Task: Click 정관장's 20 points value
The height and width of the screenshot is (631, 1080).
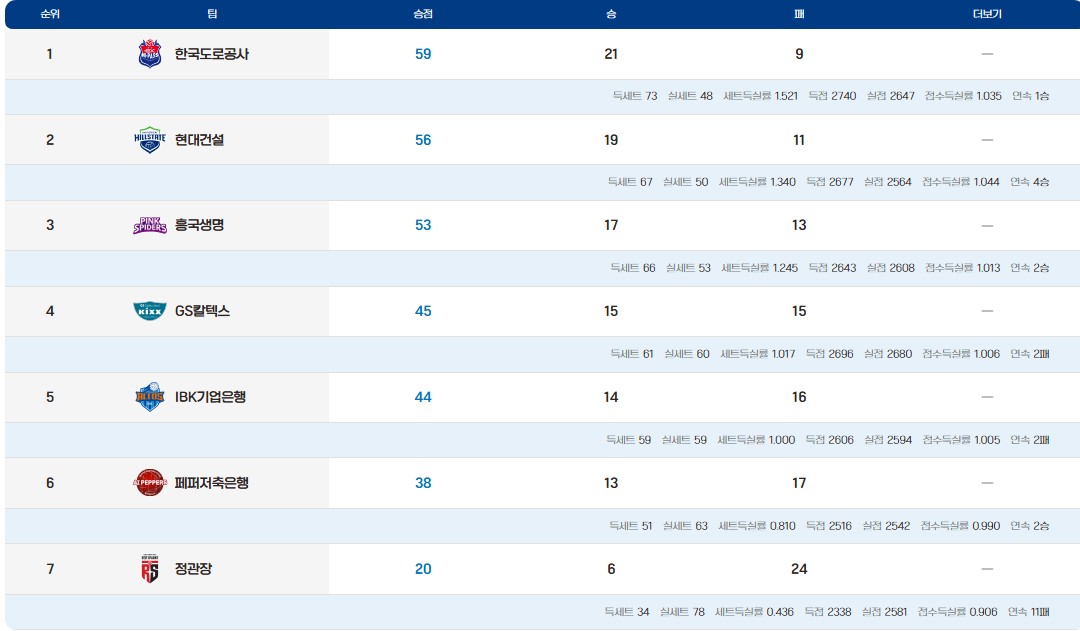Action: (423, 569)
